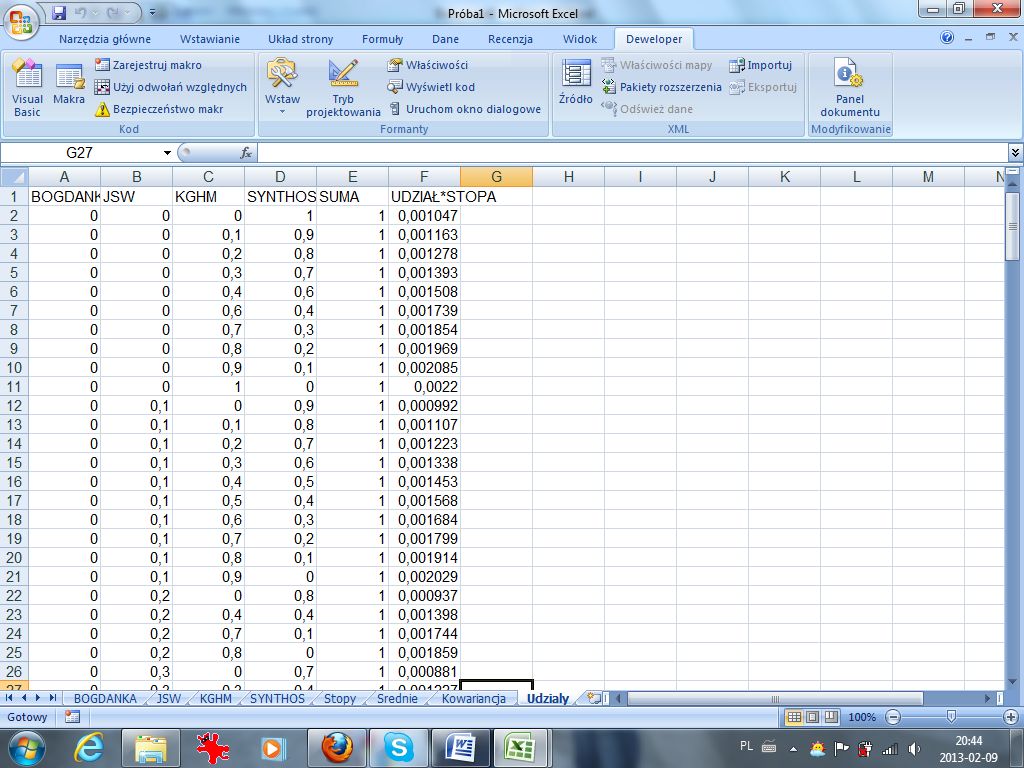Open the Stopy sheet tab

[340, 698]
